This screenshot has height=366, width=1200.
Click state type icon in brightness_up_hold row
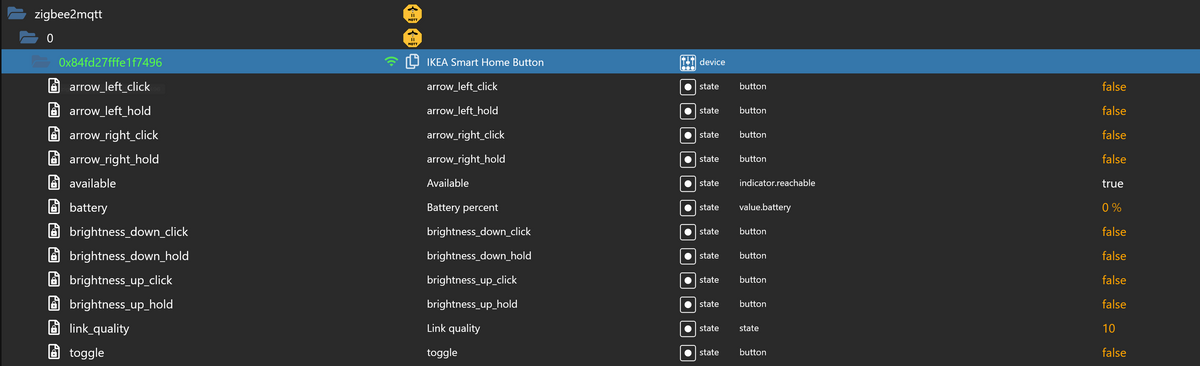(687, 304)
